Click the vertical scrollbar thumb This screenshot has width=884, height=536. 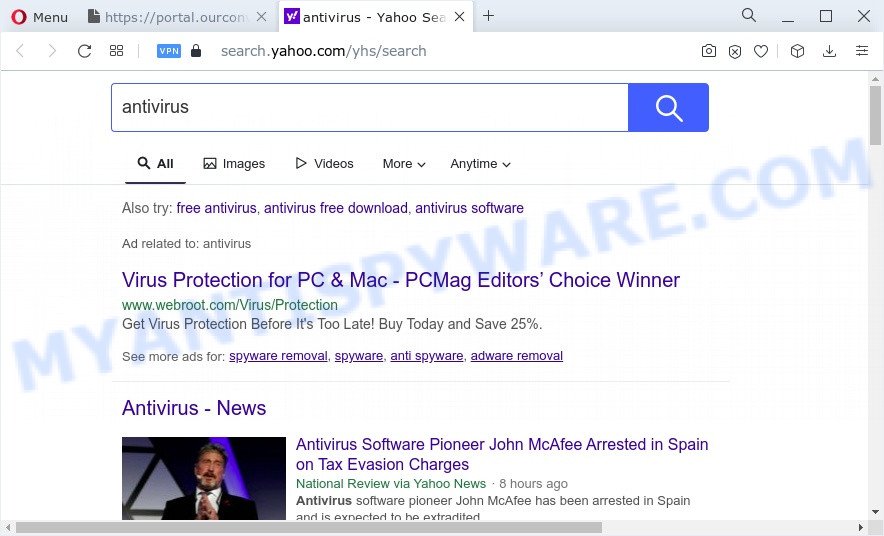pyautogui.click(x=875, y=115)
